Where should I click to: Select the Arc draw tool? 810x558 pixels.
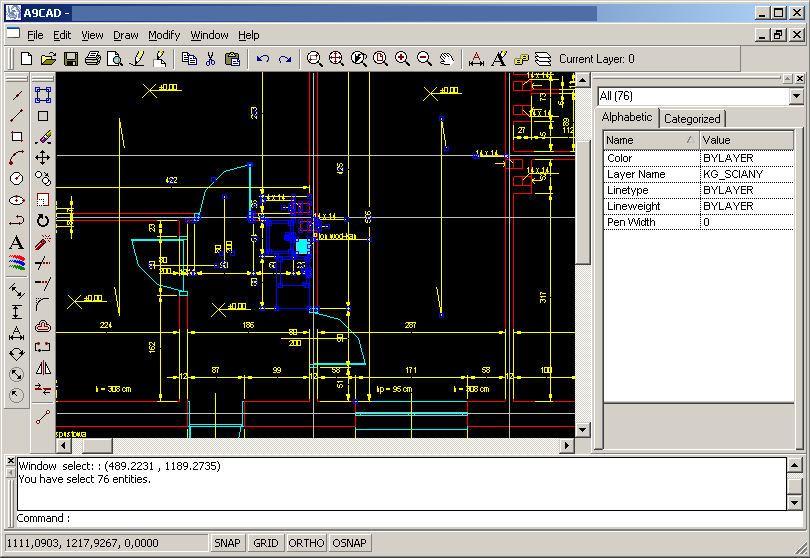click(x=17, y=158)
